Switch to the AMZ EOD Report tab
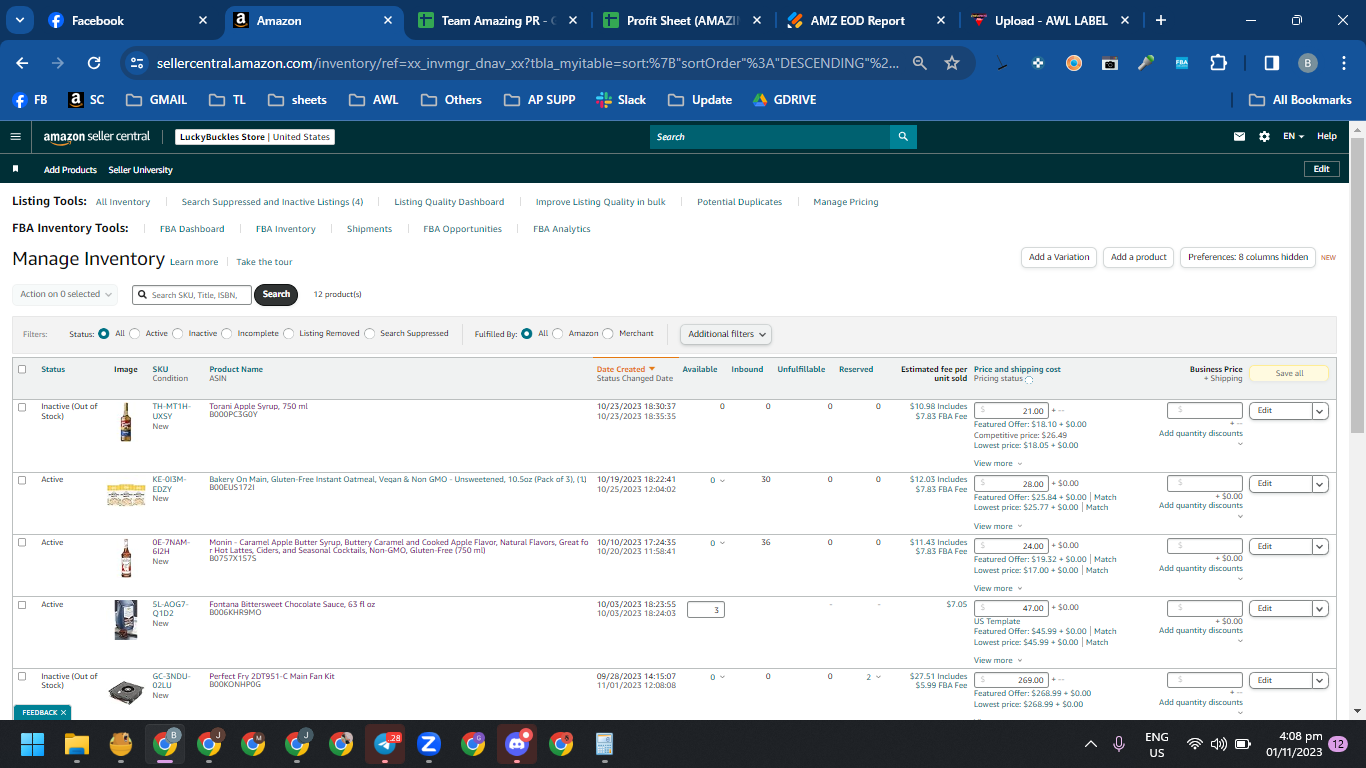1366x768 pixels. [x=865, y=21]
